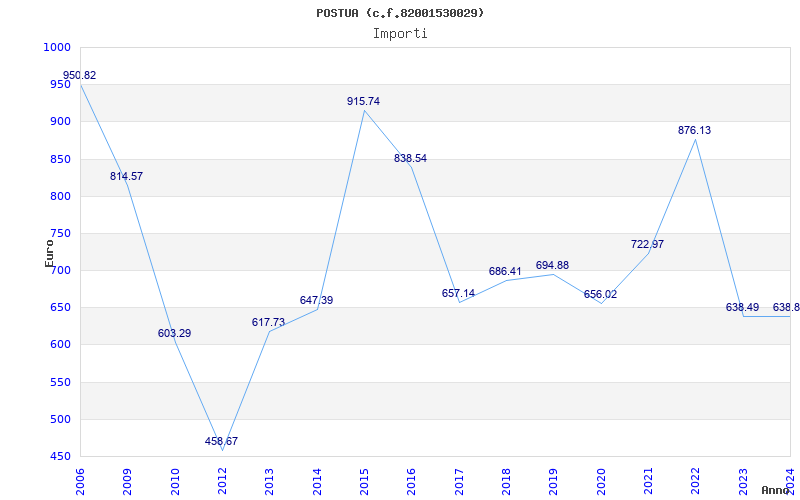
Task: Select the 950.82 data label
Action: pos(80,76)
